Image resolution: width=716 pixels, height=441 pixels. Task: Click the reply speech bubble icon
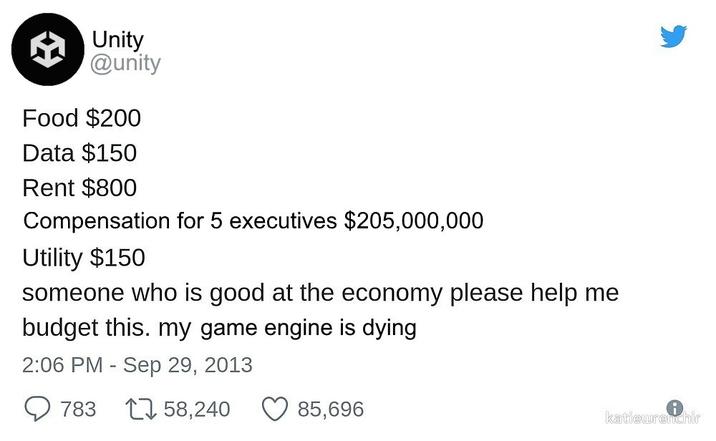(37, 409)
